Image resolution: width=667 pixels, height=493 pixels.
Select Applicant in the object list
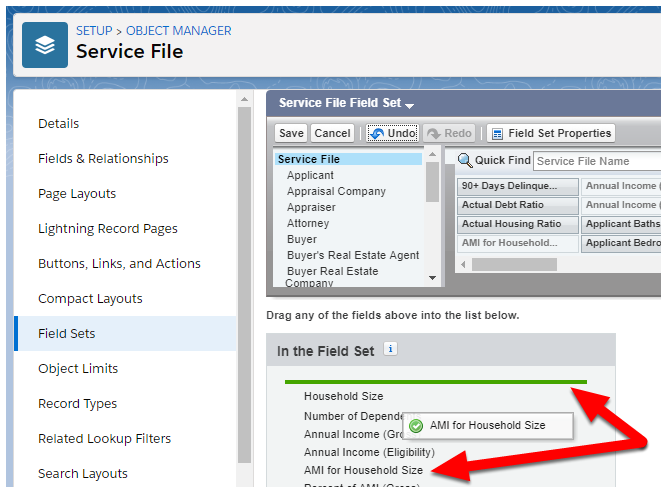click(x=310, y=175)
